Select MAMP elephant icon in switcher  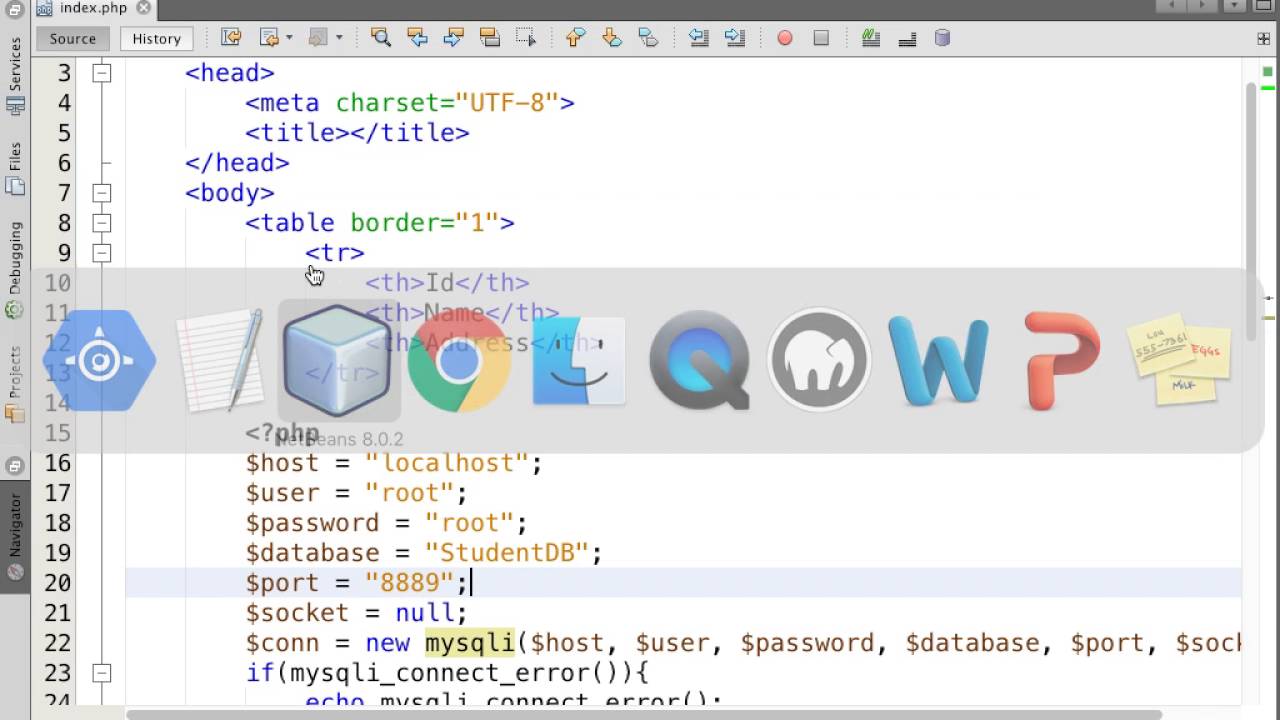click(819, 361)
